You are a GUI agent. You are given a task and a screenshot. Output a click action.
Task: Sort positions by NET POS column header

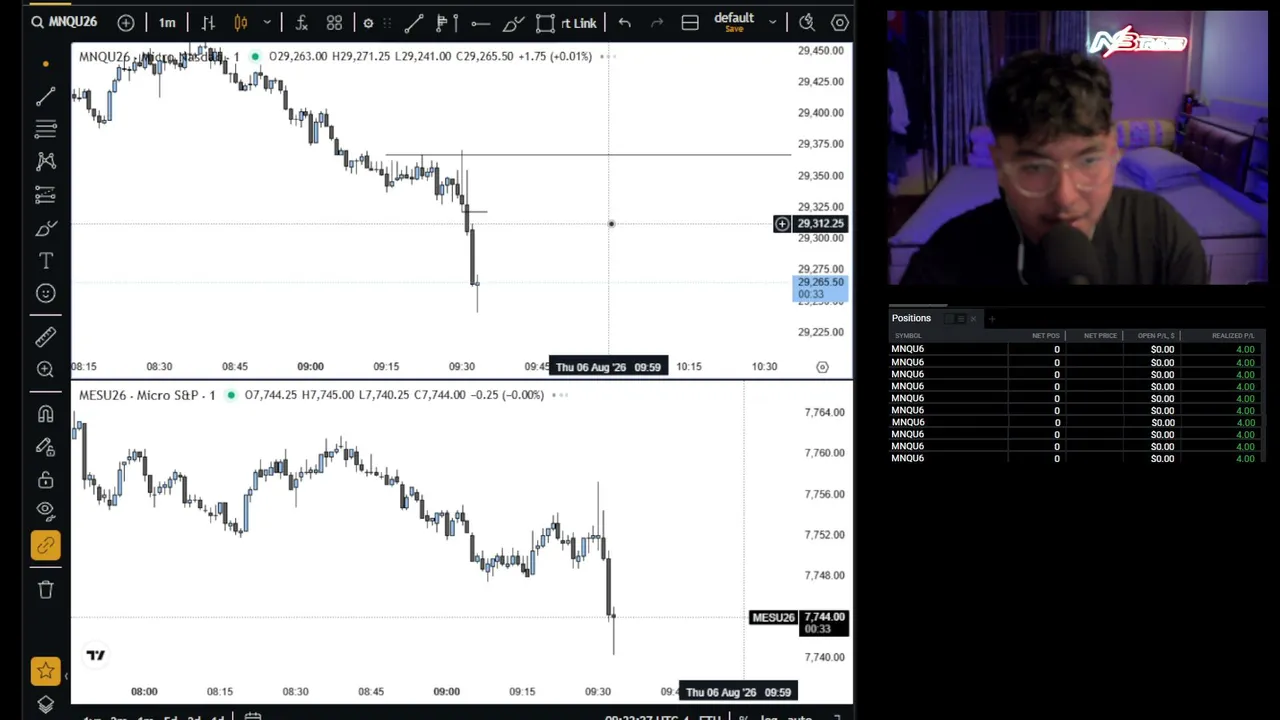1045,336
